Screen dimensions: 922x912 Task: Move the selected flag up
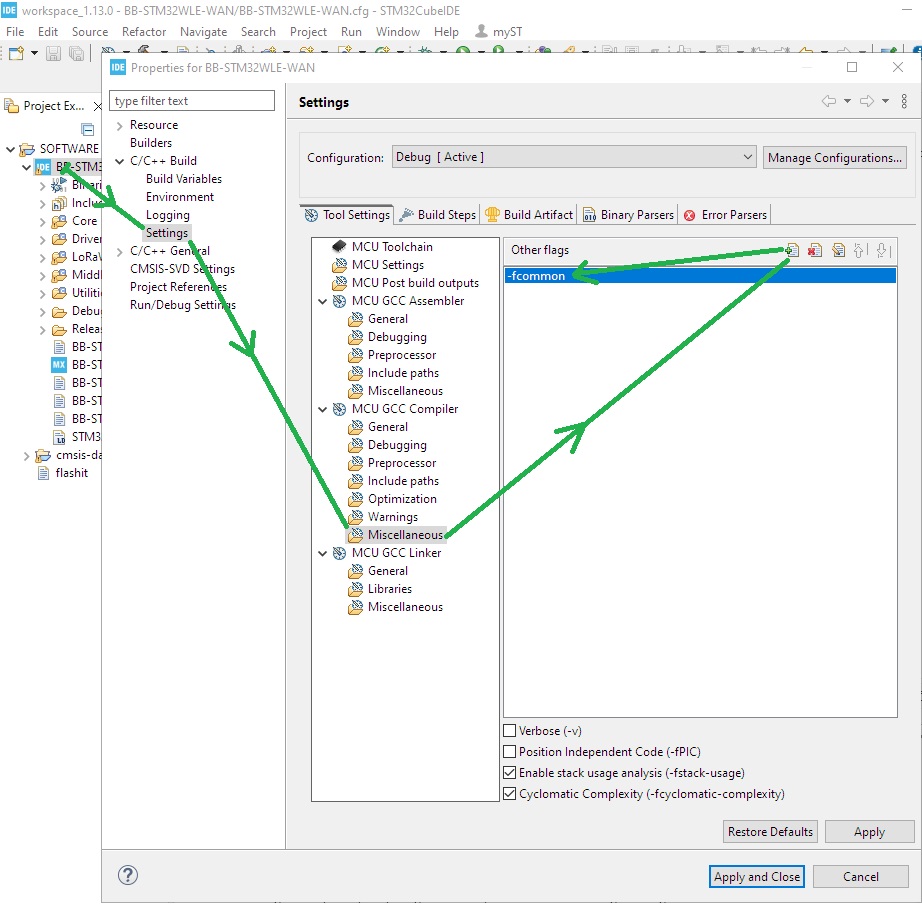point(860,250)
